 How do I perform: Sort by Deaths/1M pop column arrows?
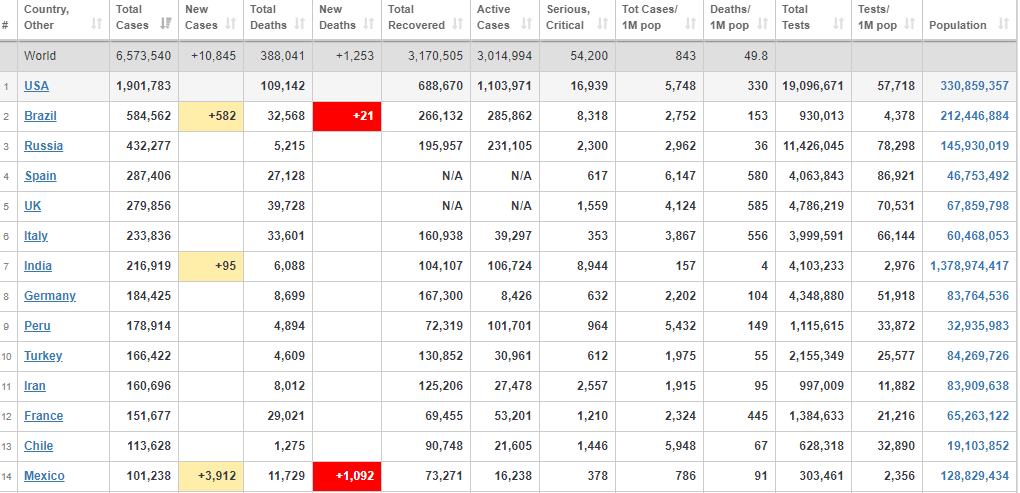(x=762, y=25)
